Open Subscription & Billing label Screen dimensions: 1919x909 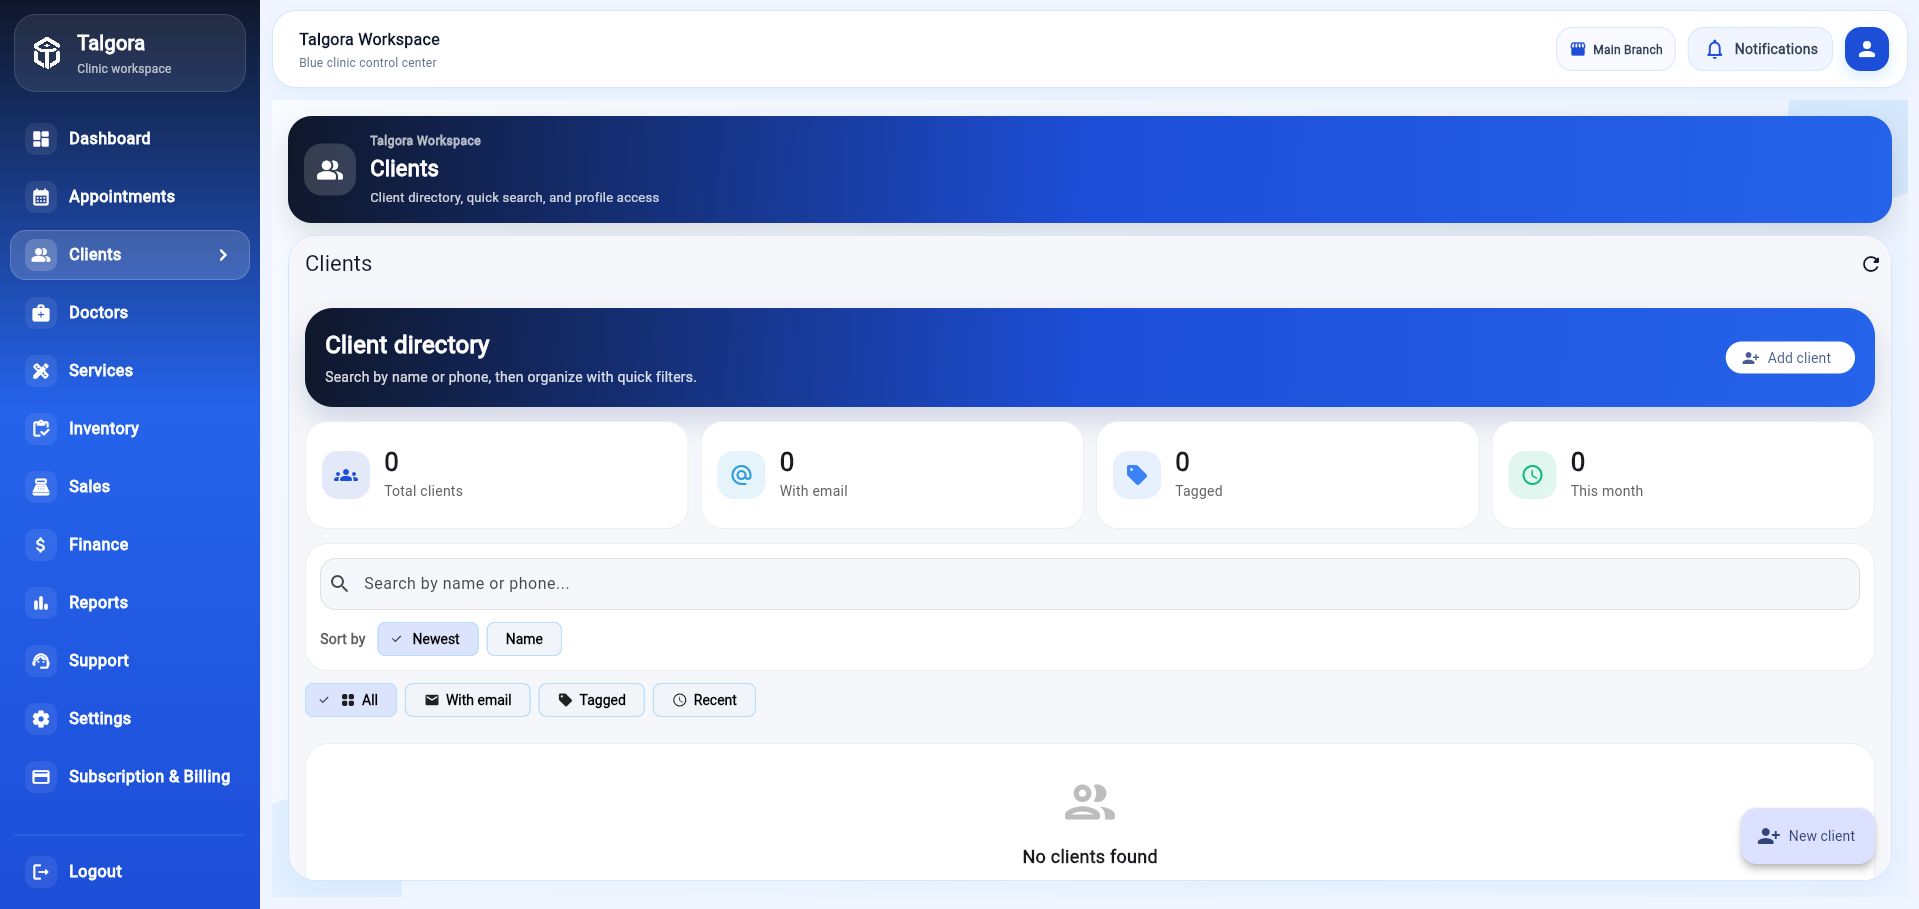click(149, 777)
